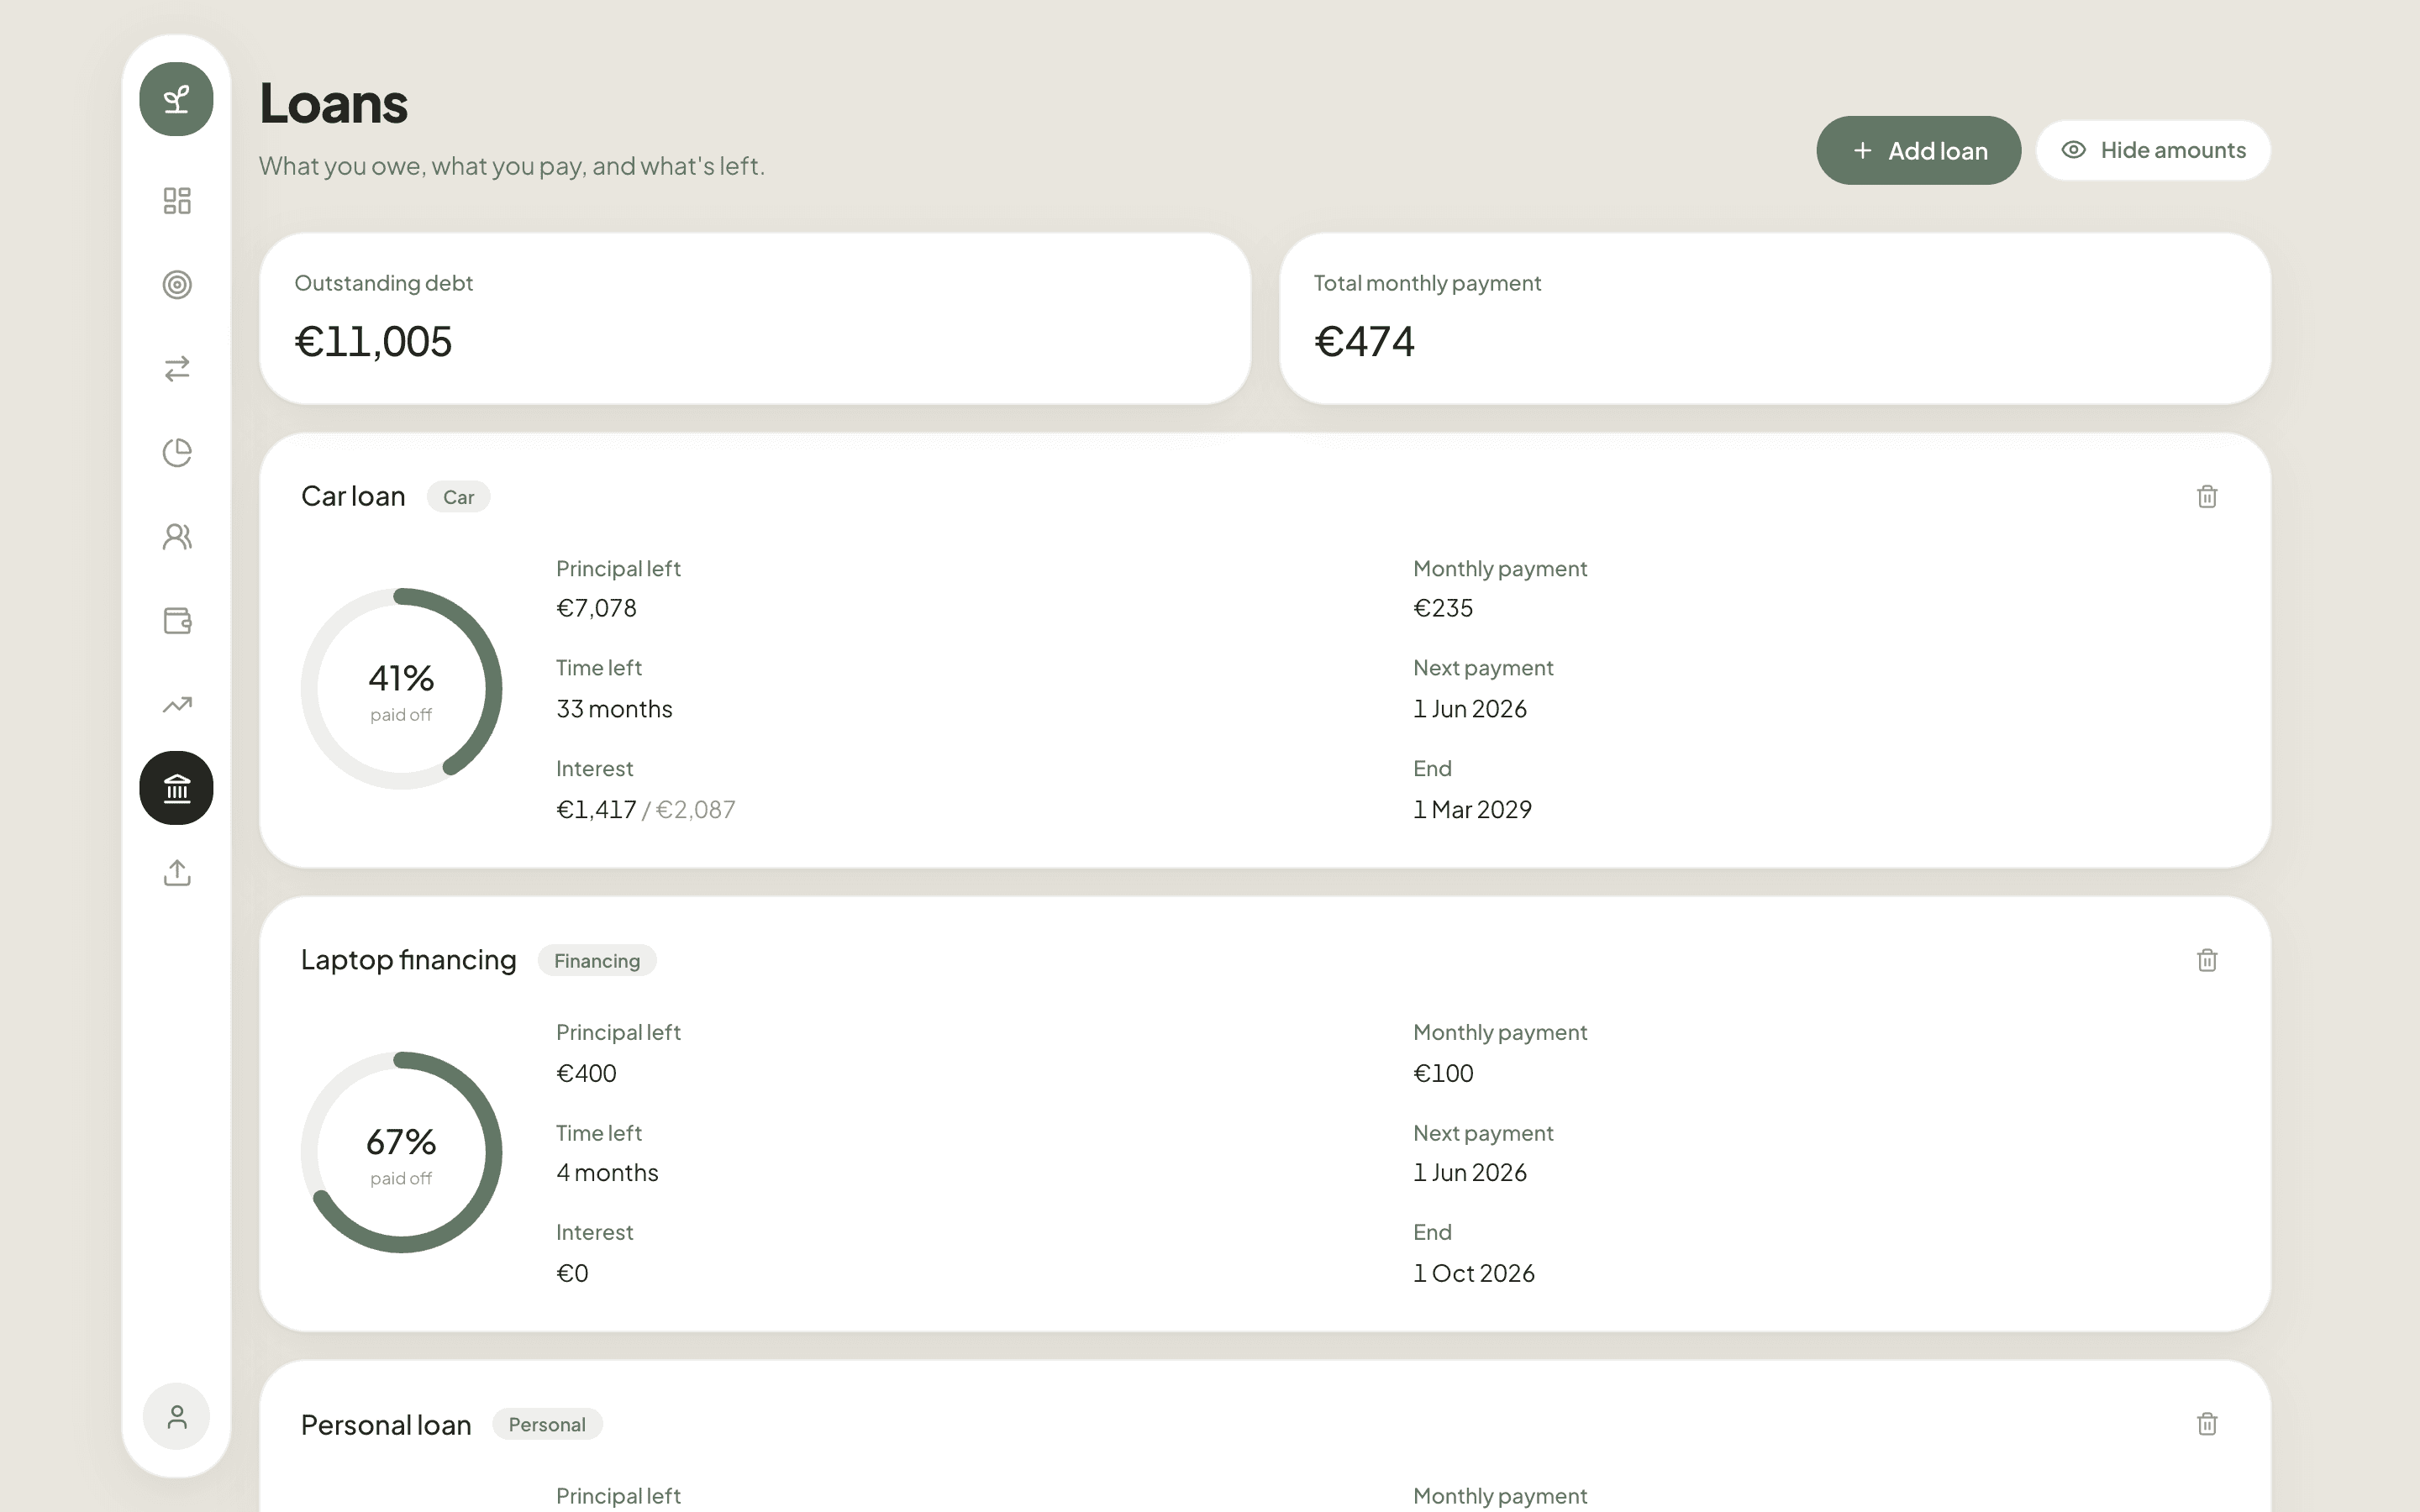Screen dimensions: 2420x1512
Task: Delete the Car loan with trash icon
Action: tap(2207, 497)
